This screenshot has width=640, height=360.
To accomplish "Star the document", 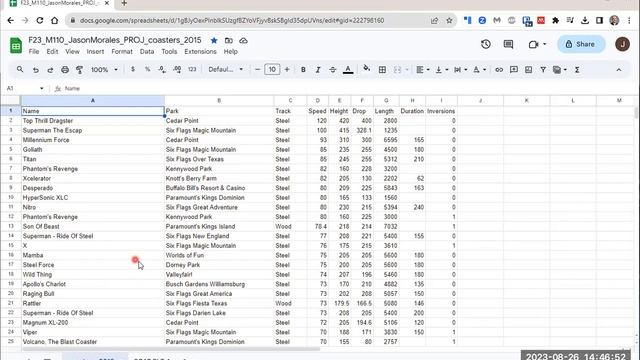I will click(214, 40).
